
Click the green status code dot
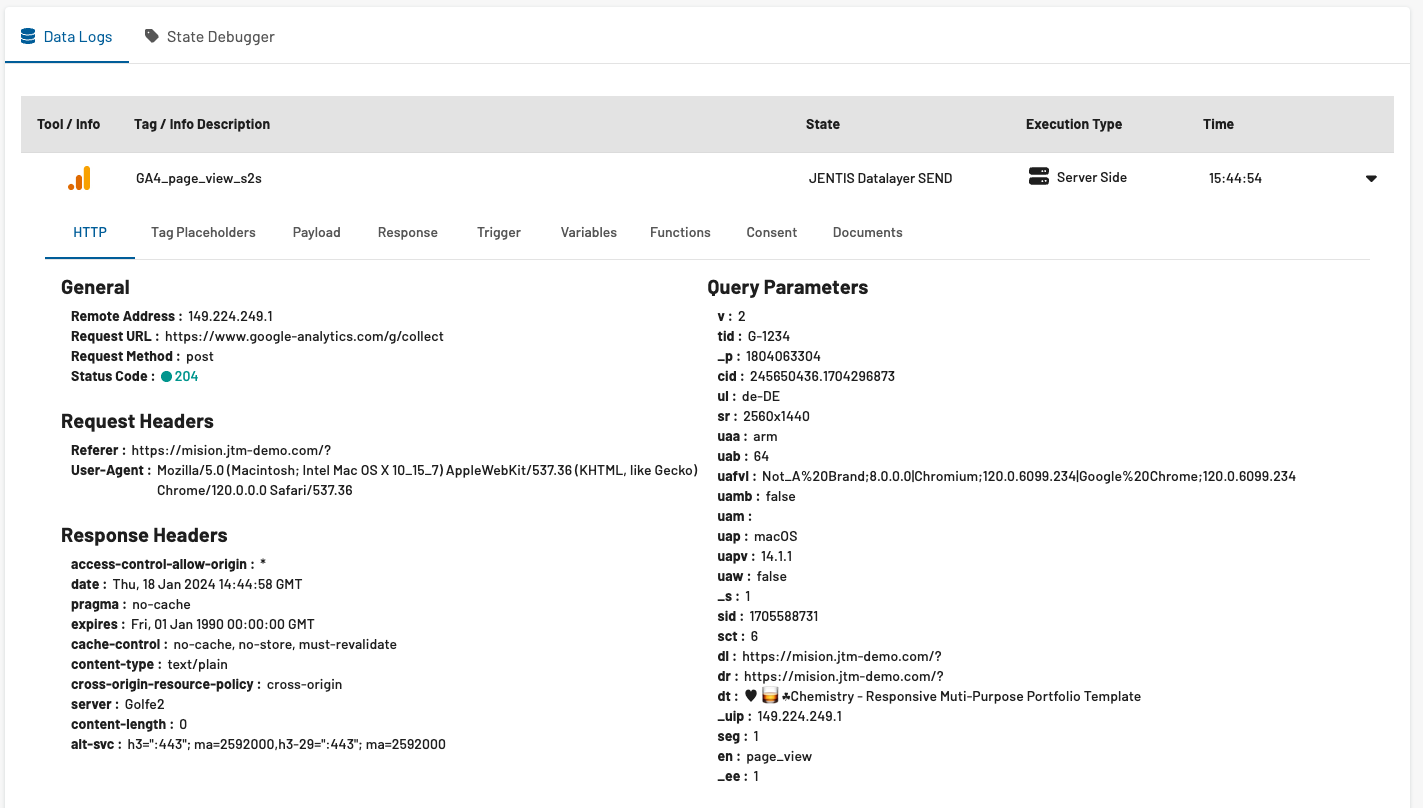[166, 376]
